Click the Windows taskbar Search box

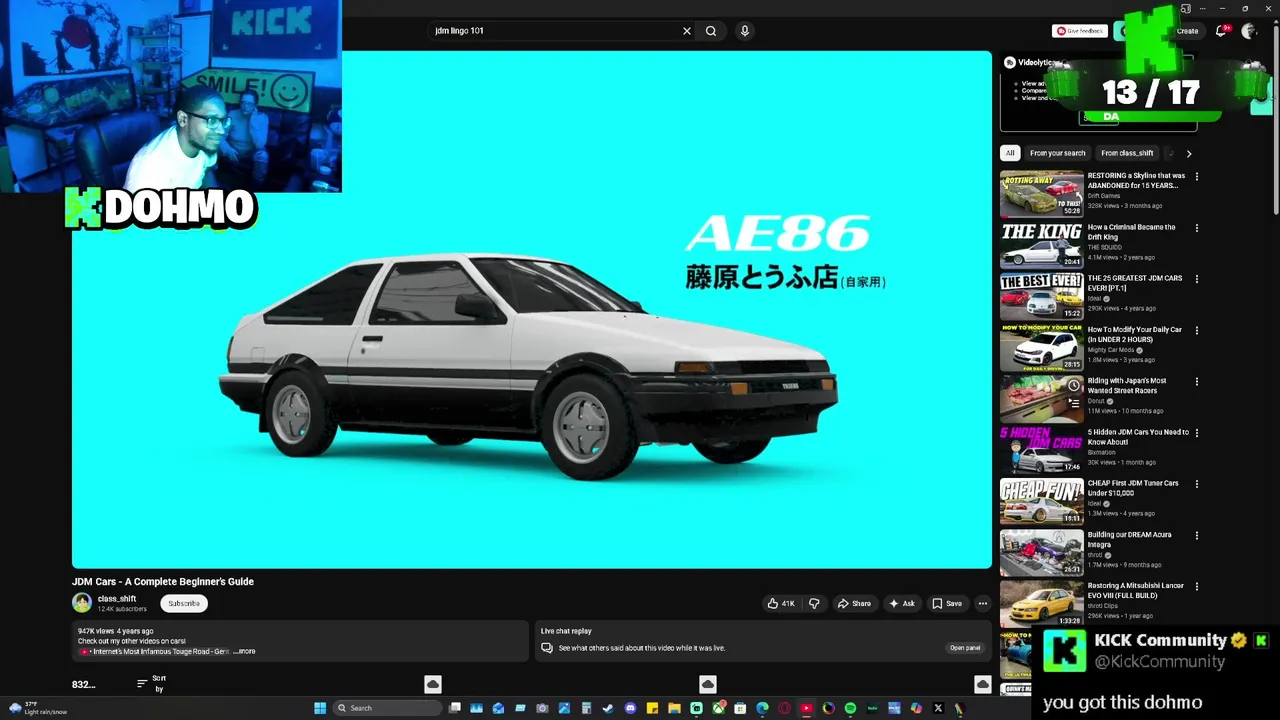[386, 708]
